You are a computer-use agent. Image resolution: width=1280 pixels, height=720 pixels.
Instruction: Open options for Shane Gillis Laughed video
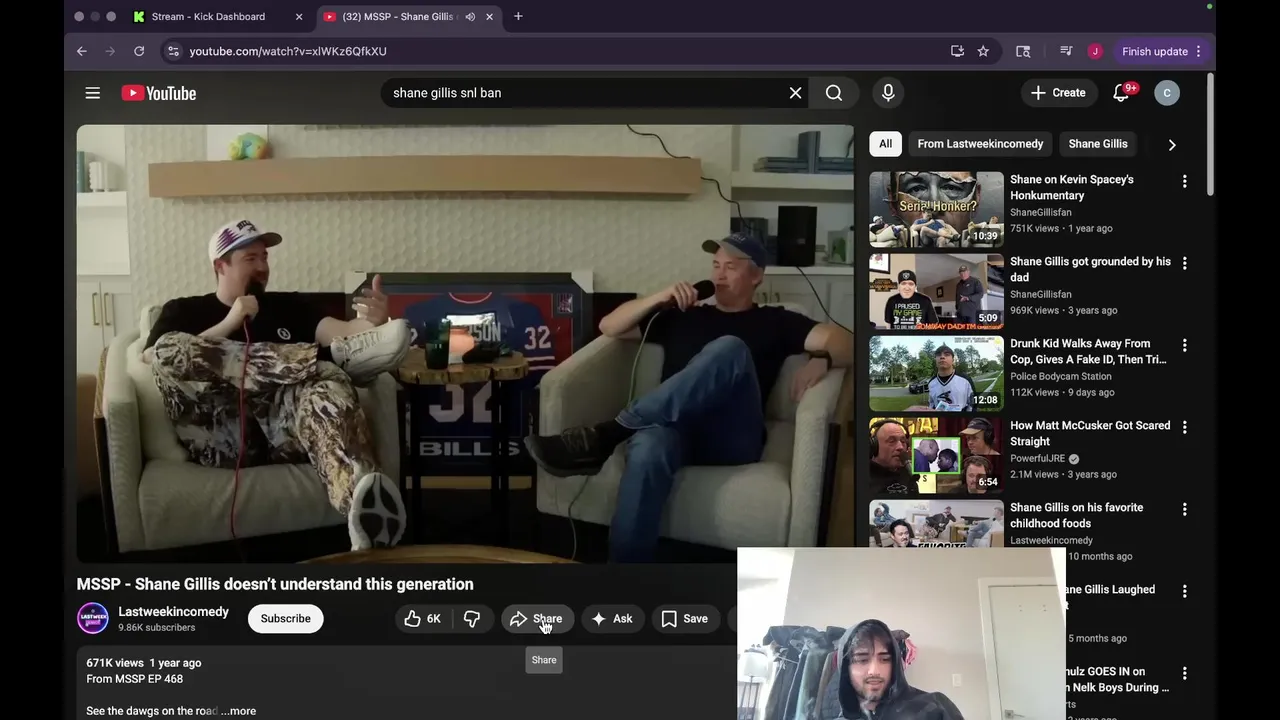1184,591
